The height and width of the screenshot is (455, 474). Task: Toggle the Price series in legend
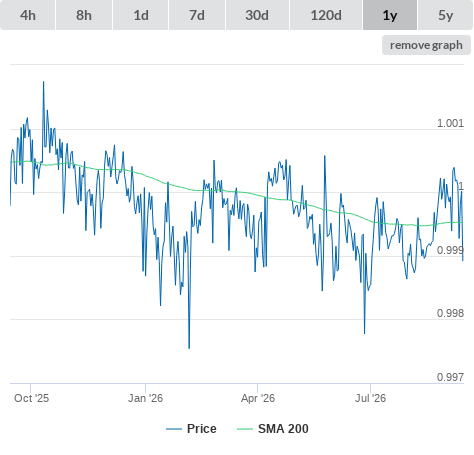coord(202,429)
